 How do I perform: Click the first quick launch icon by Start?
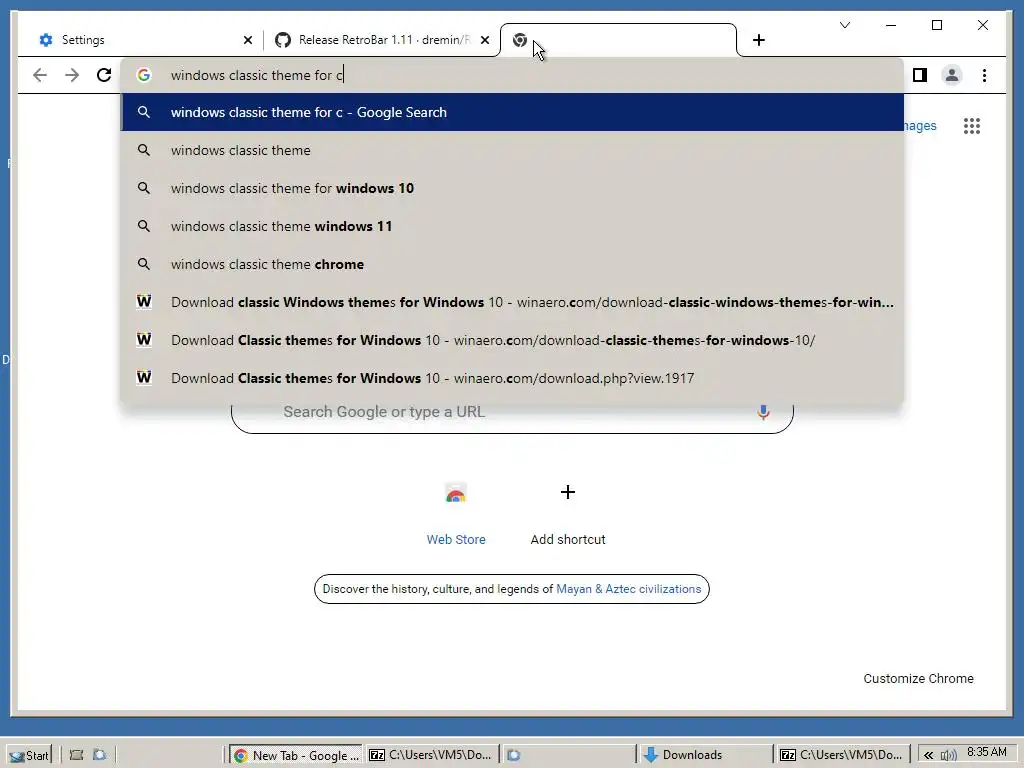tap(76, 755)
